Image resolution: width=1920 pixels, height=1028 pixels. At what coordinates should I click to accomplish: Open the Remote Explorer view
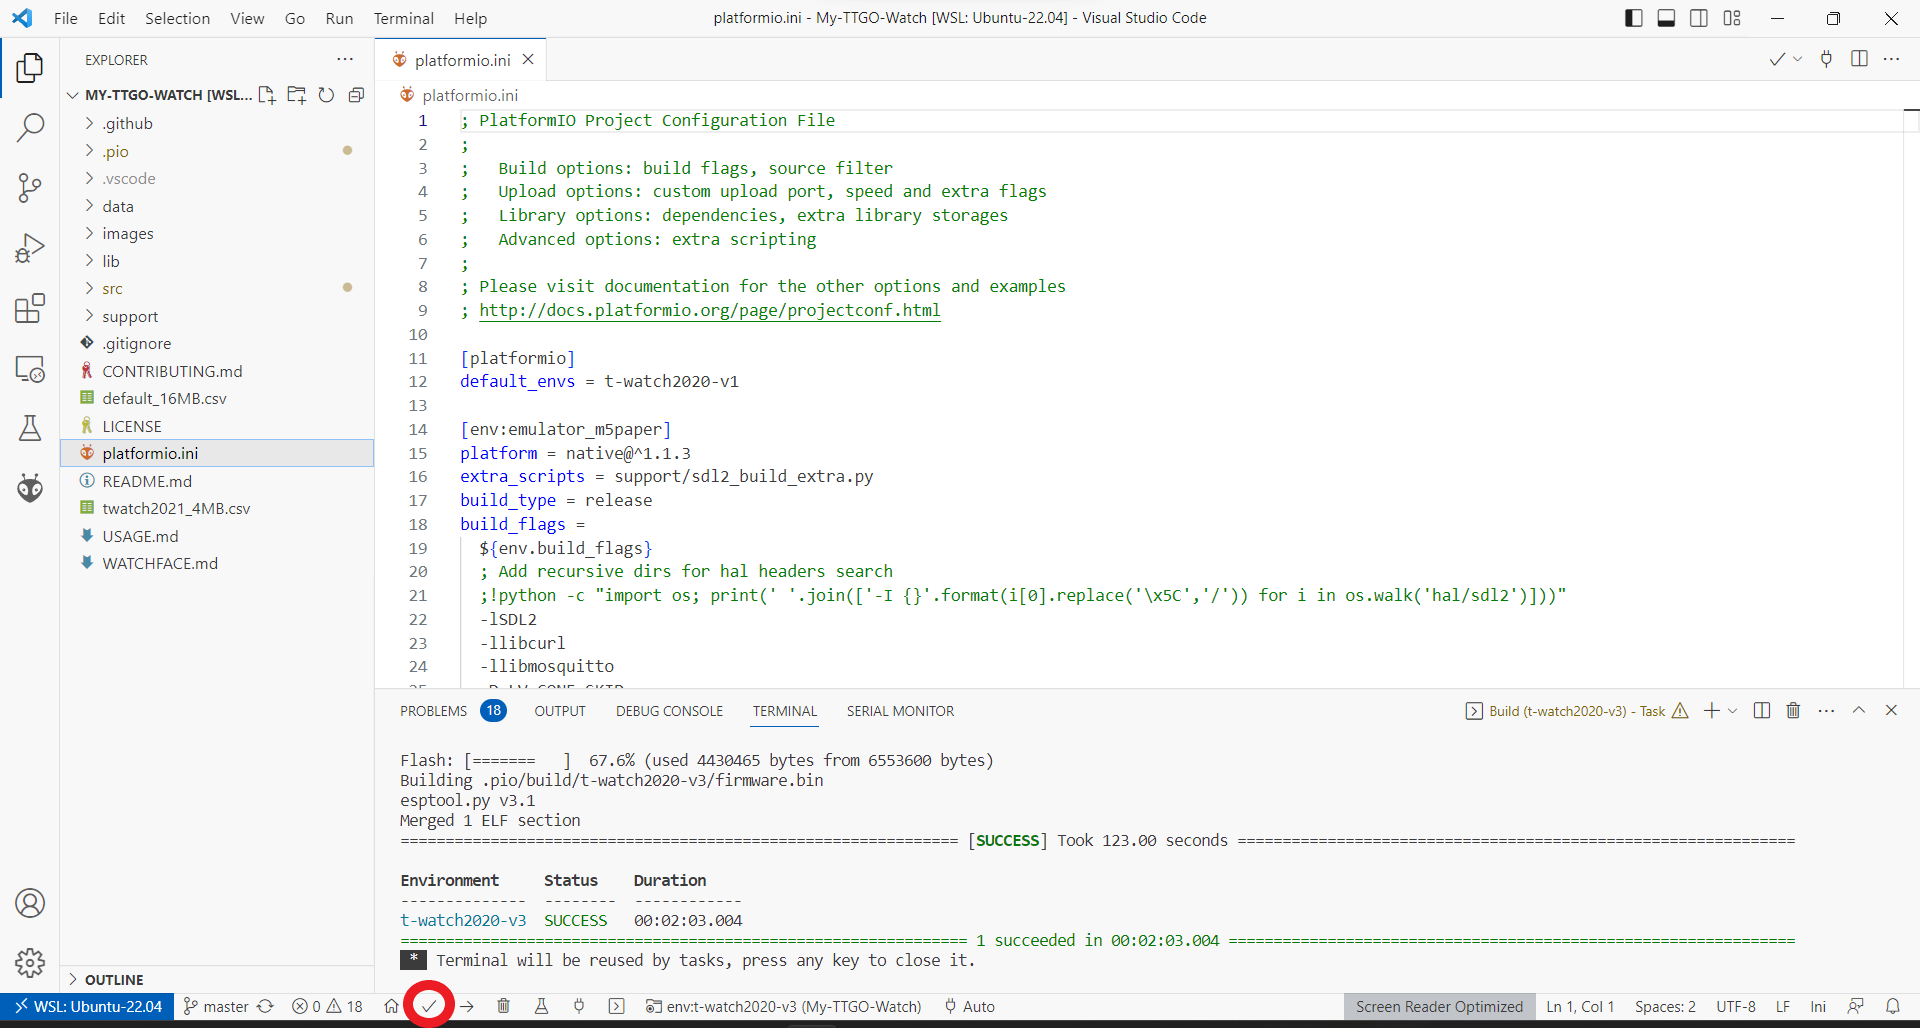tap(30, 368)
